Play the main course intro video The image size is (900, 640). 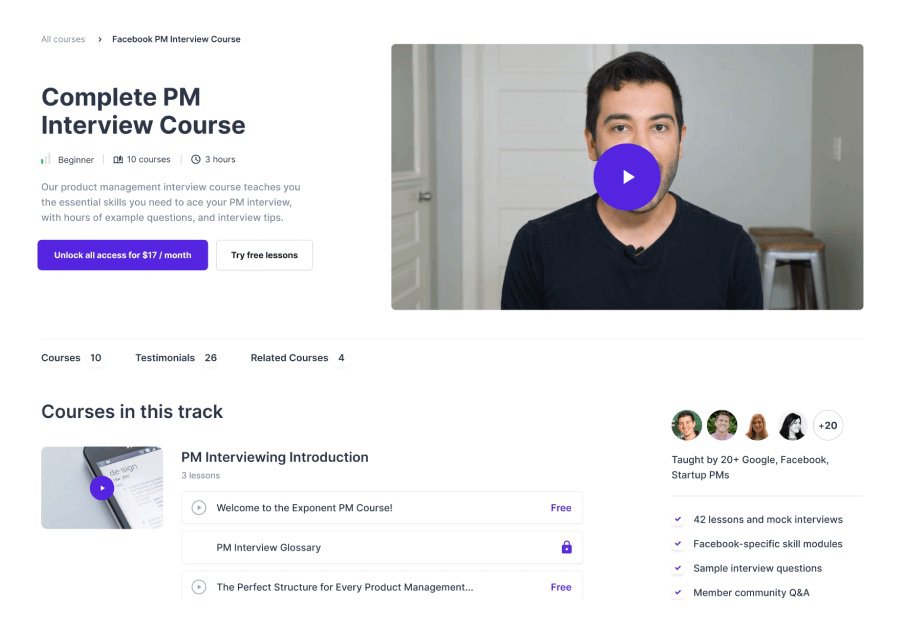[x=627, y=177]
